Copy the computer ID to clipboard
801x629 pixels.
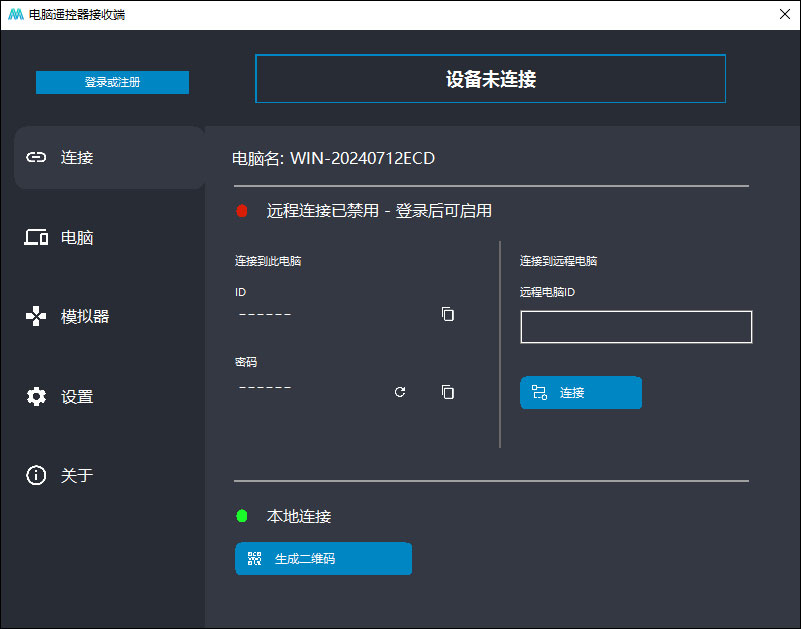[x=447, y=314]
